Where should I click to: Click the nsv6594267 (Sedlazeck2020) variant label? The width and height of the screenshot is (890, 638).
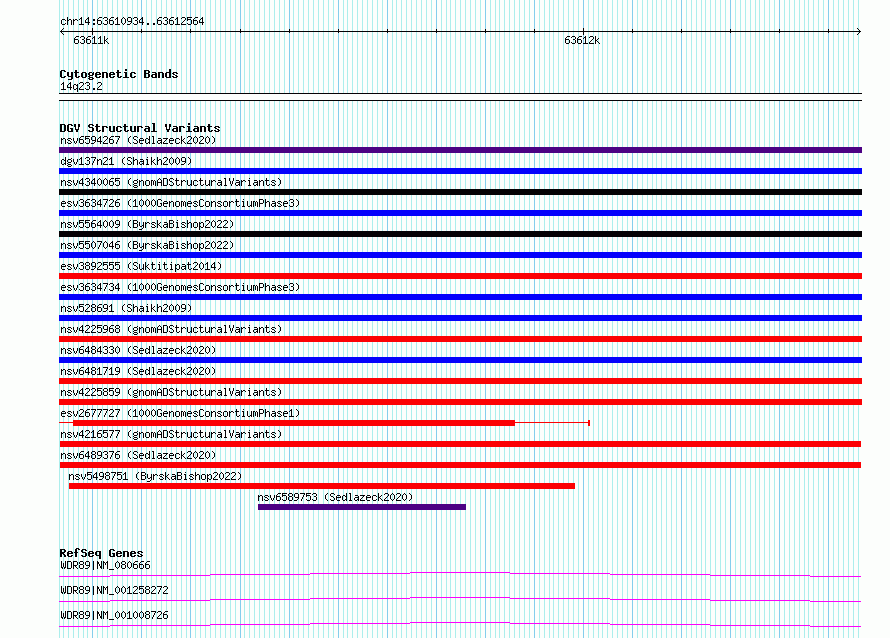pyautogui.click(x=138, y=140)
